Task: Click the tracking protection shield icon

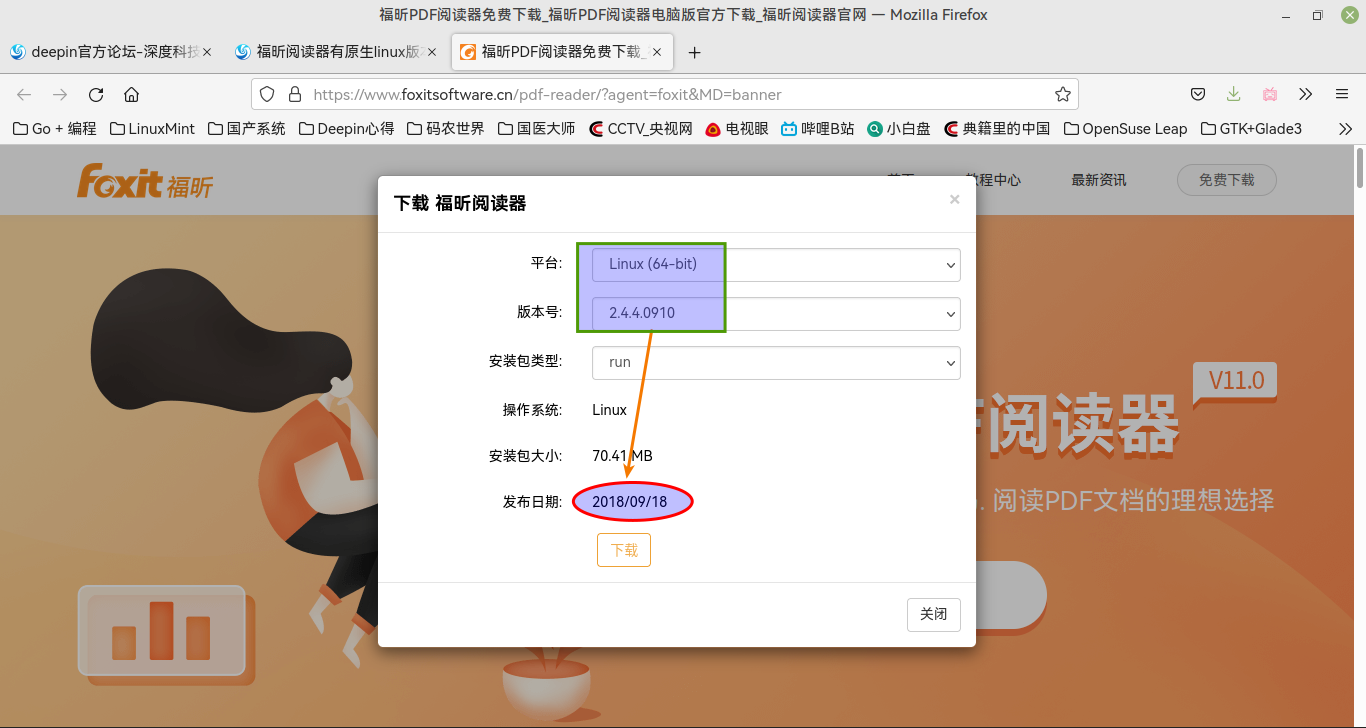Action: tap(266, 93)
